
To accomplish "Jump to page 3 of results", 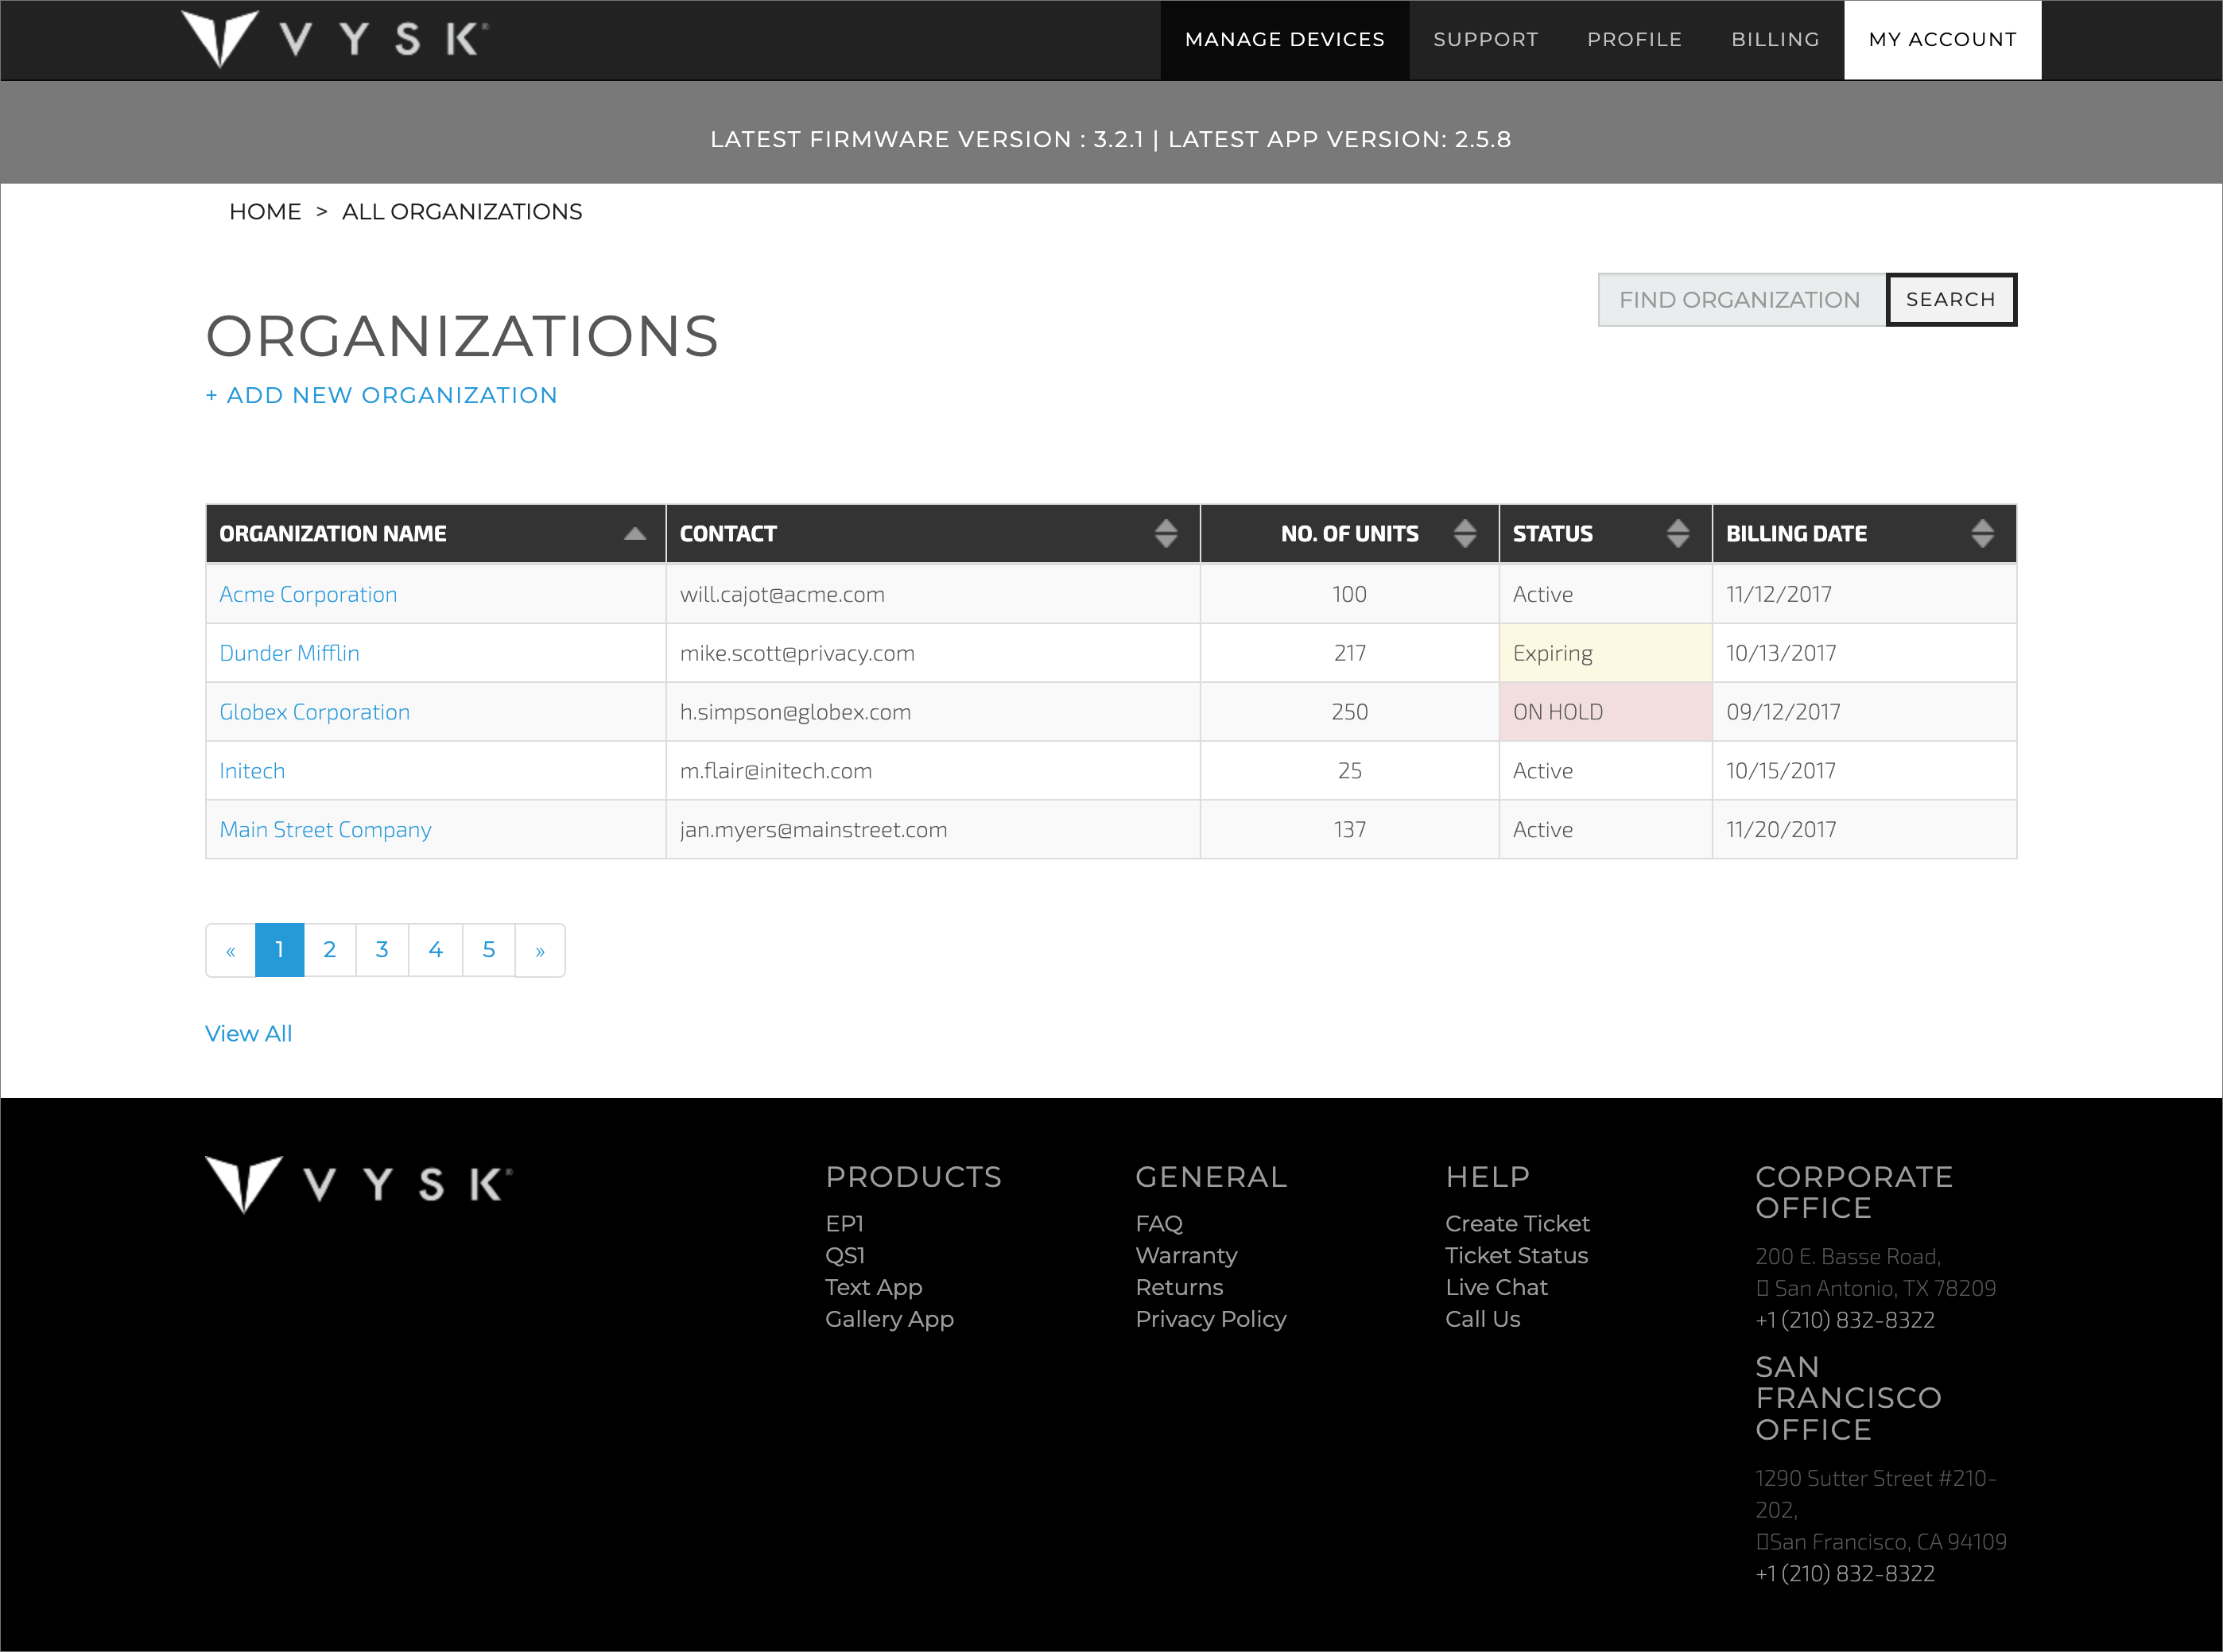I will 382,950.
